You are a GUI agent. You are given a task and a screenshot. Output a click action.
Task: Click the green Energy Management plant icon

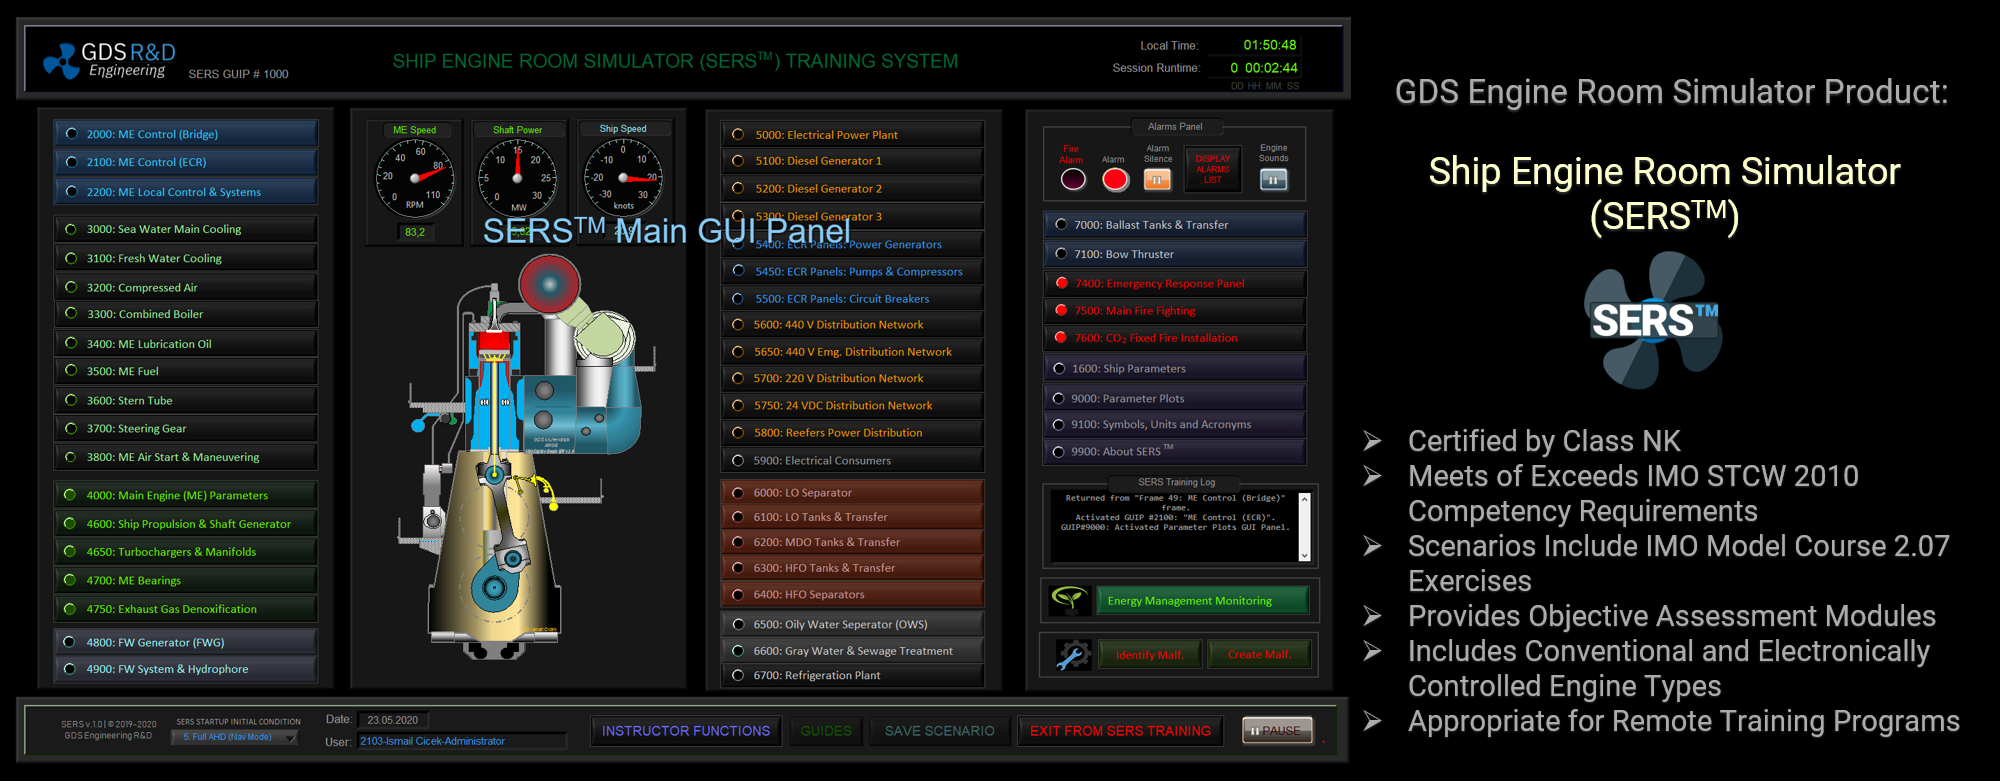point(1069,600)
